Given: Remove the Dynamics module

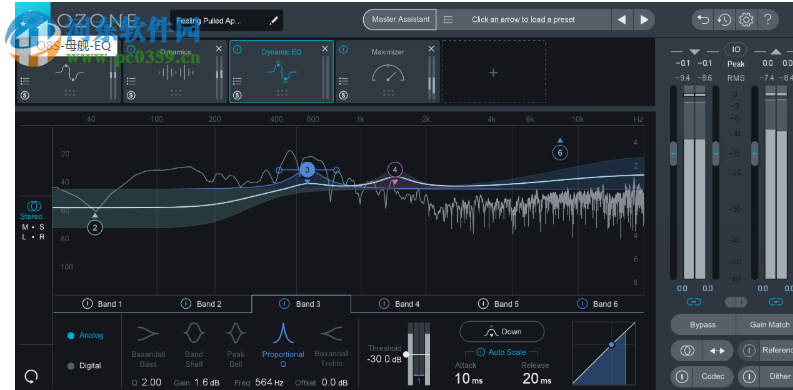Looking at the screenshot, I should pyautogui.click(x=218, y=49).
